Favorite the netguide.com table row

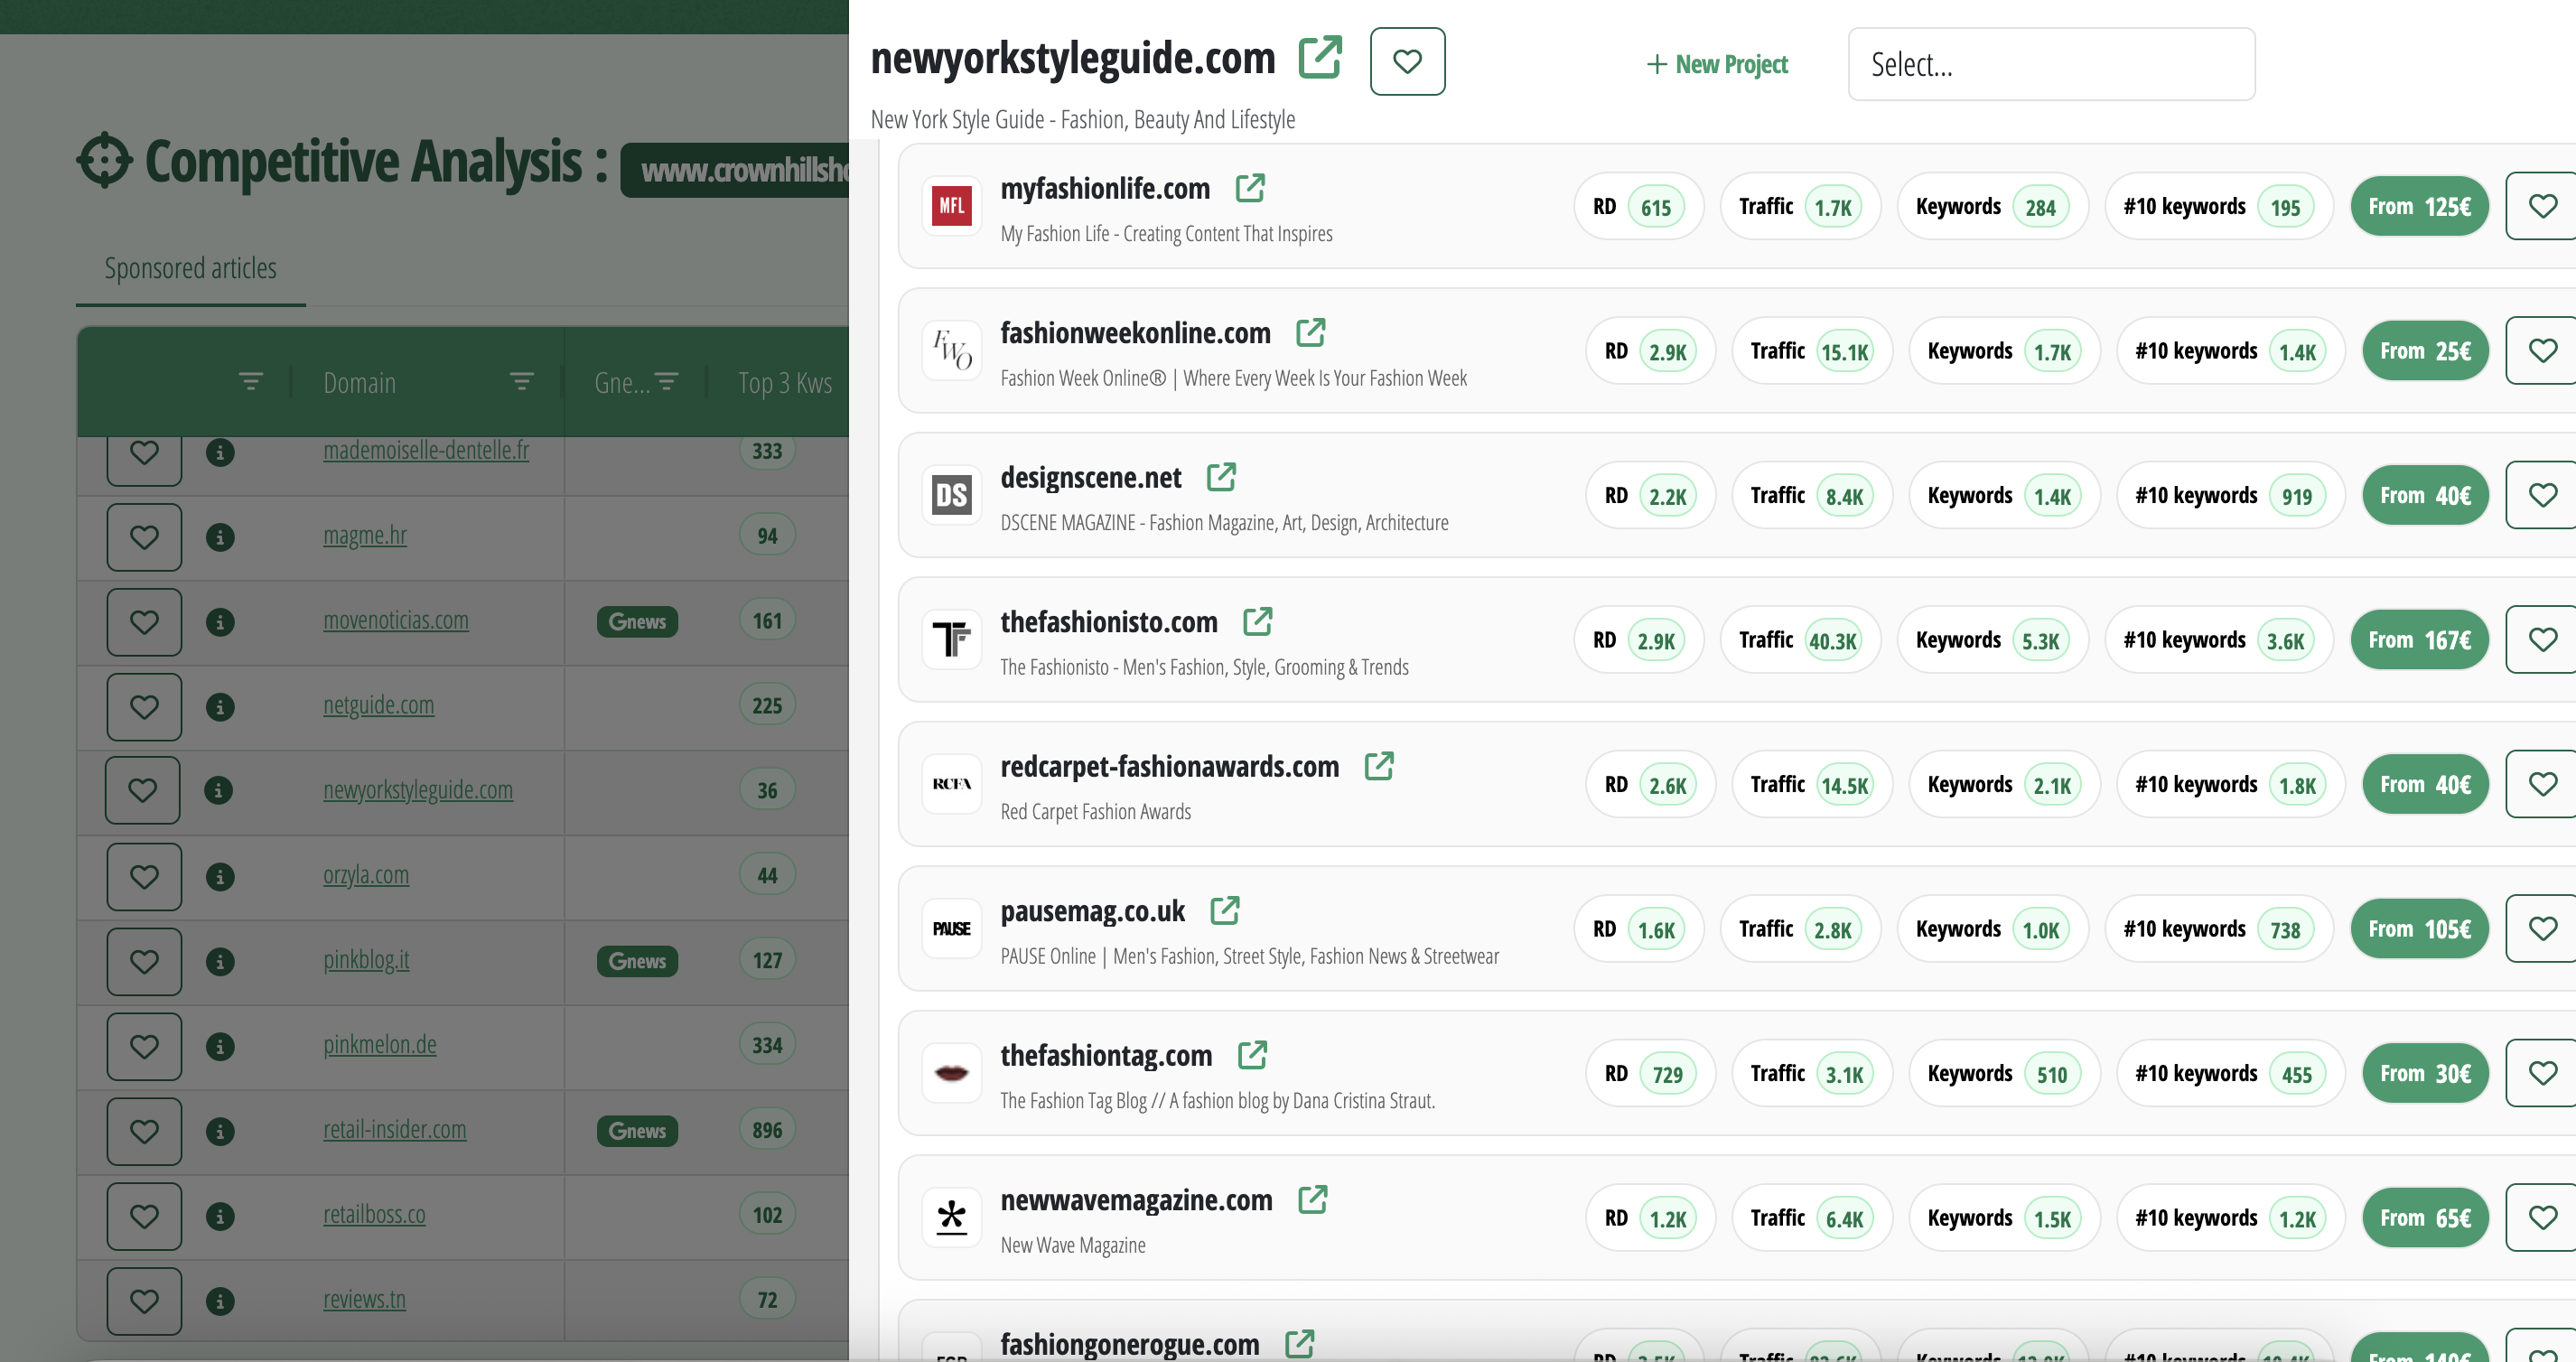144,707
